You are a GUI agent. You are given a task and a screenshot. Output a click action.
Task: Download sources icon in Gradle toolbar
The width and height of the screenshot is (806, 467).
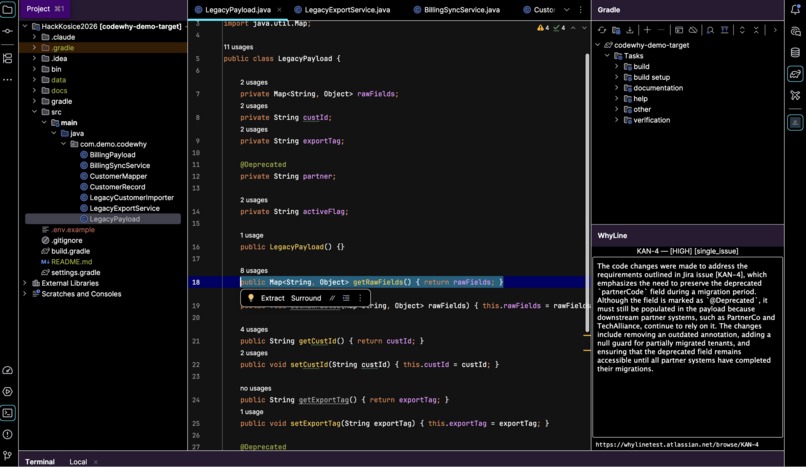click(x=630, y=30)
